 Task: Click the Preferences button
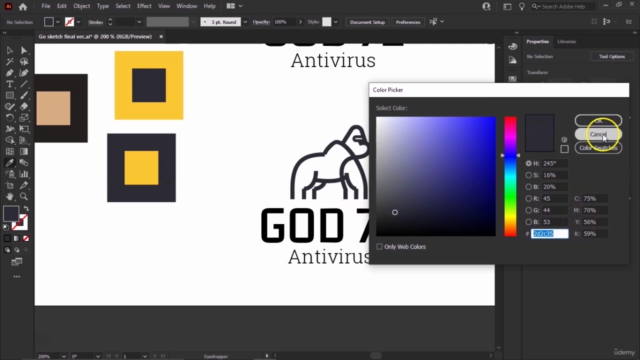pyautogui.click(x=408, y=22)
